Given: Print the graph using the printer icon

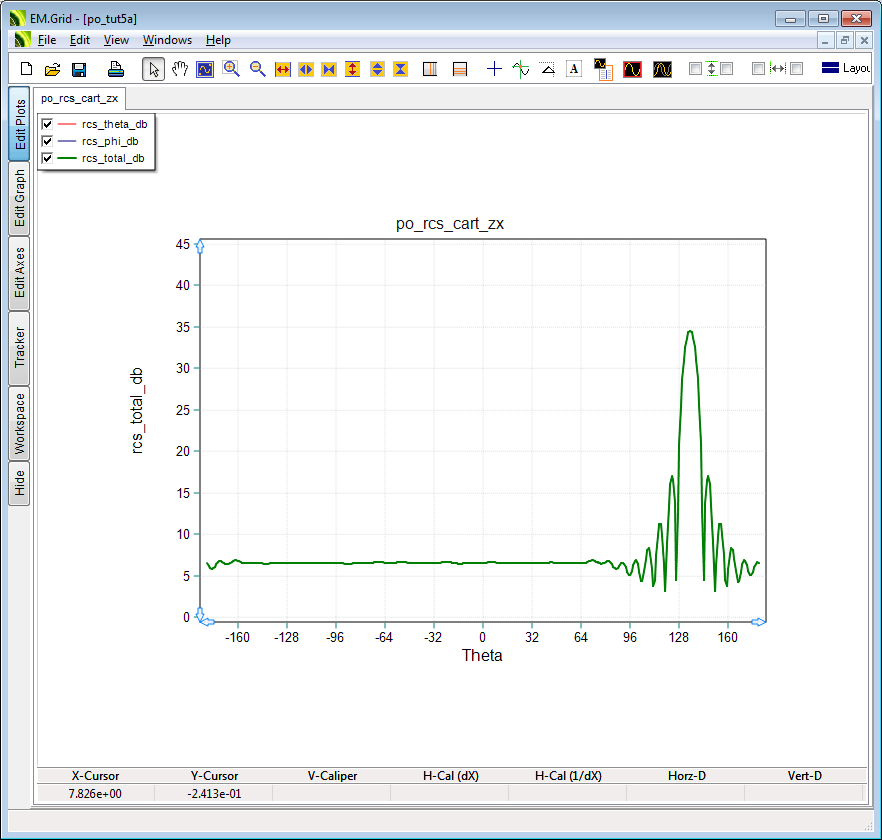Looking at the screenshot, I should 116,69.
